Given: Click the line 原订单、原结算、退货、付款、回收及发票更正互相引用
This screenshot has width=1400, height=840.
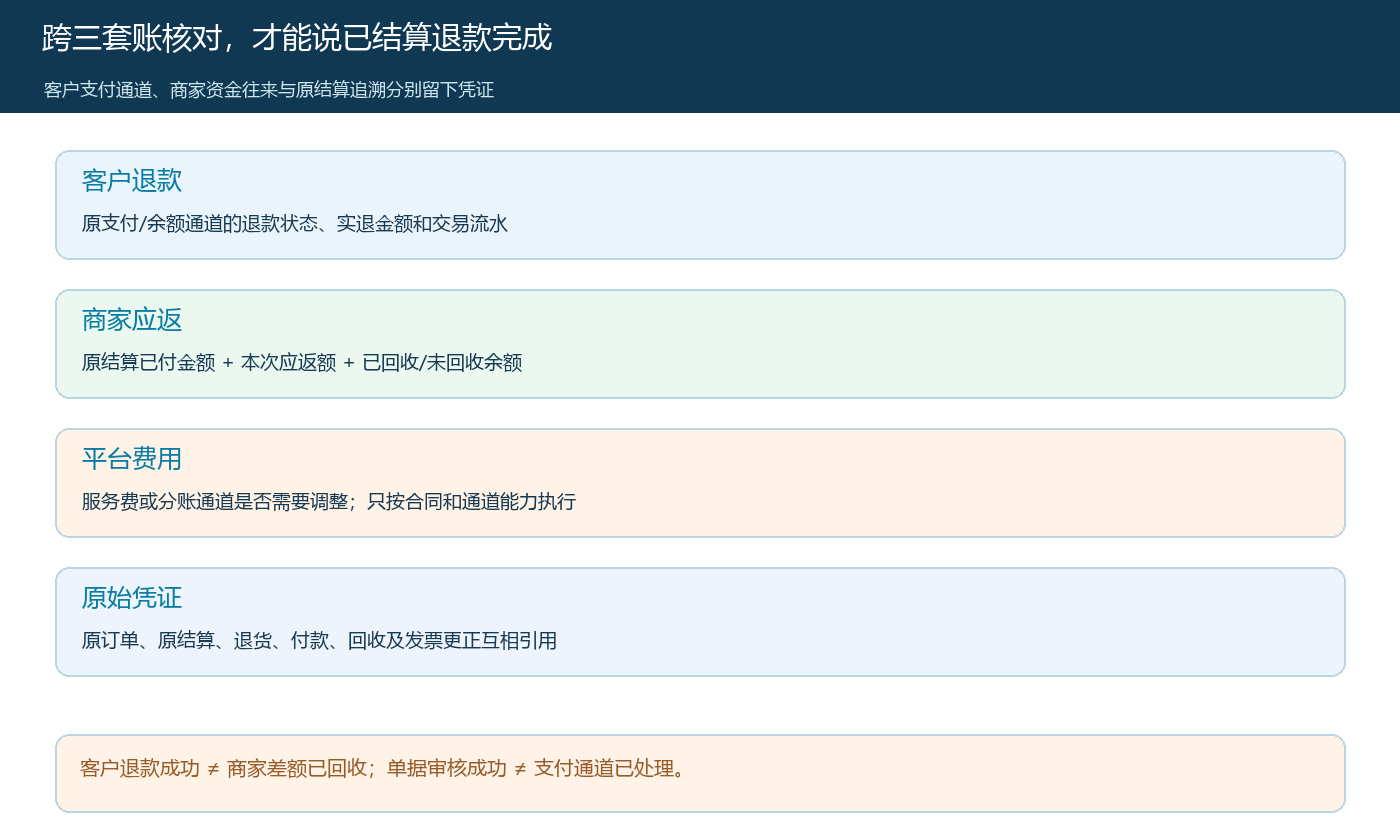Looking at the screenshot, I should (319, 641).
